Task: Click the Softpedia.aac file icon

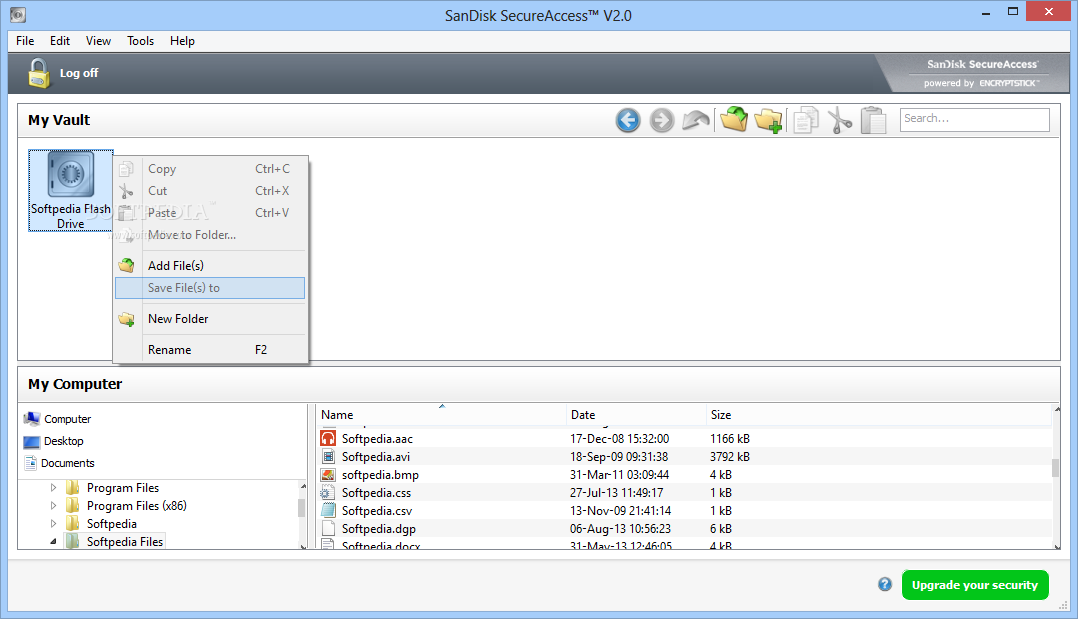Action: [x=329, y=438]
